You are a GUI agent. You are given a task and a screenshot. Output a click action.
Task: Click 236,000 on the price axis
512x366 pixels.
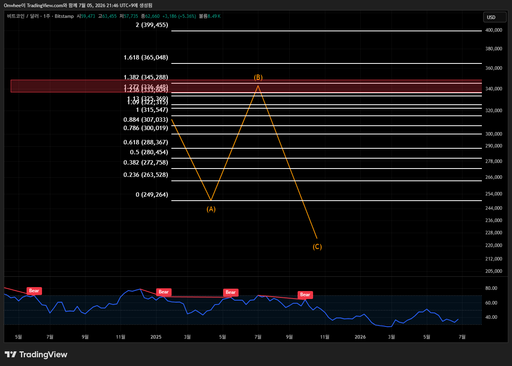494,220
